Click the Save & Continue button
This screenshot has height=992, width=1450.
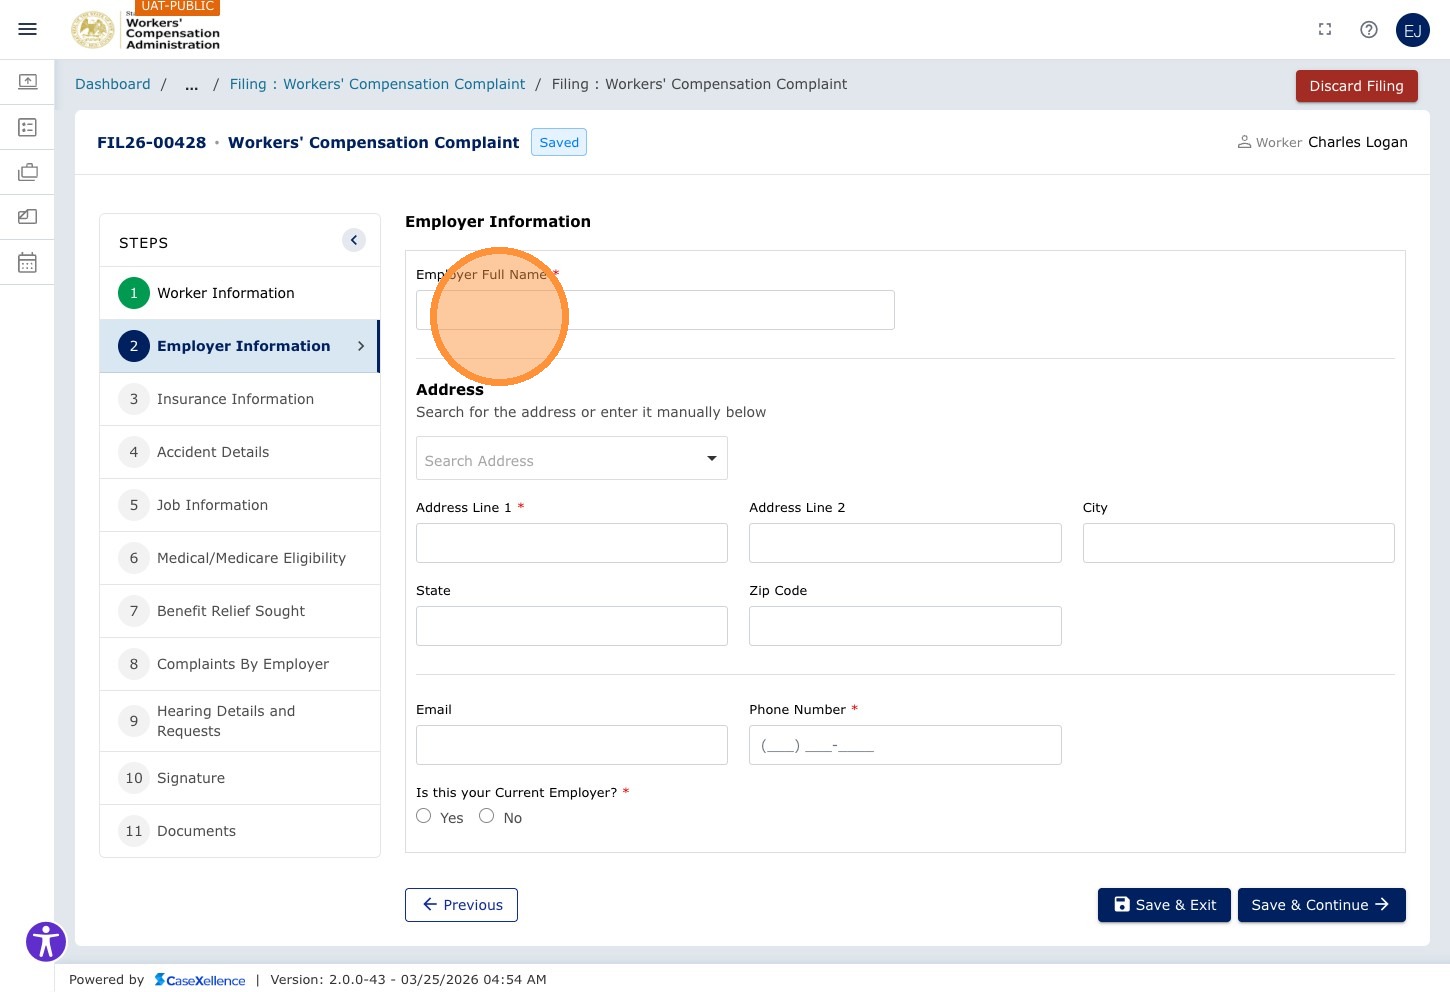click(1321, 905)
